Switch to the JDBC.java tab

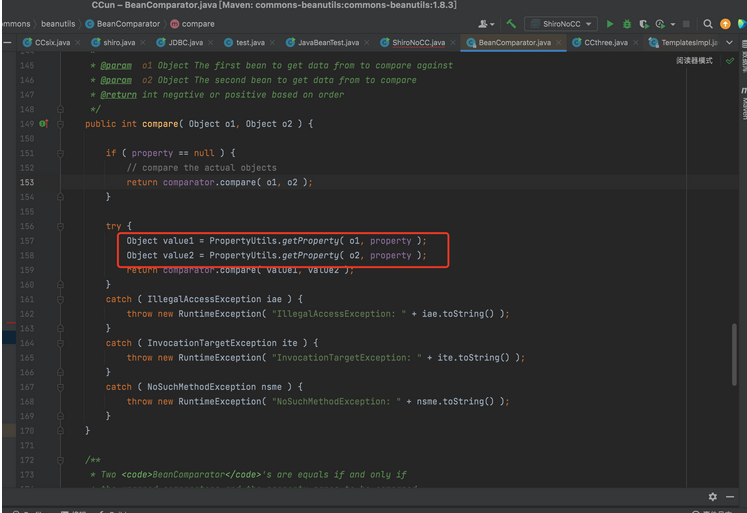(x=185, y=43)
